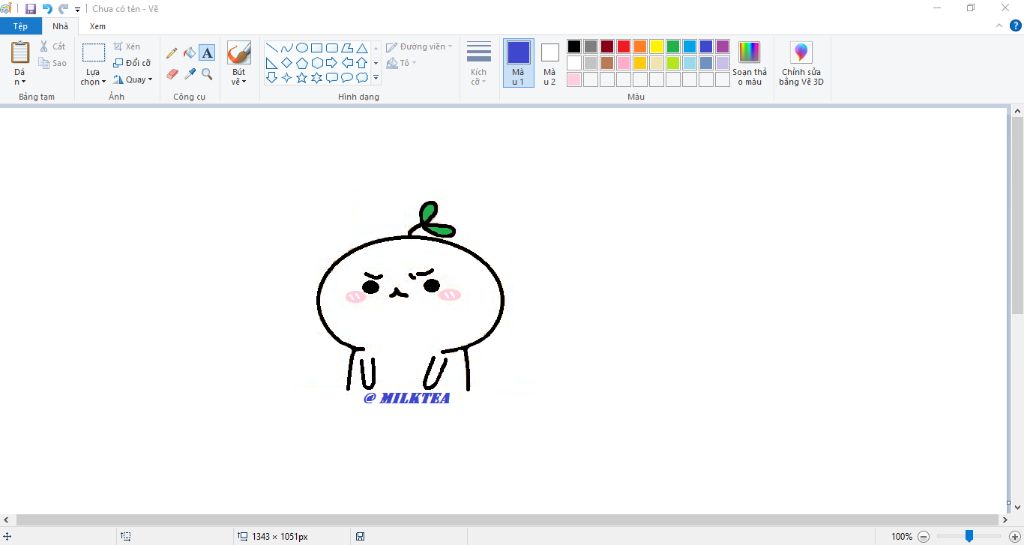Click the zoom slider handle

pyautogui.click(x=969, y=536)
